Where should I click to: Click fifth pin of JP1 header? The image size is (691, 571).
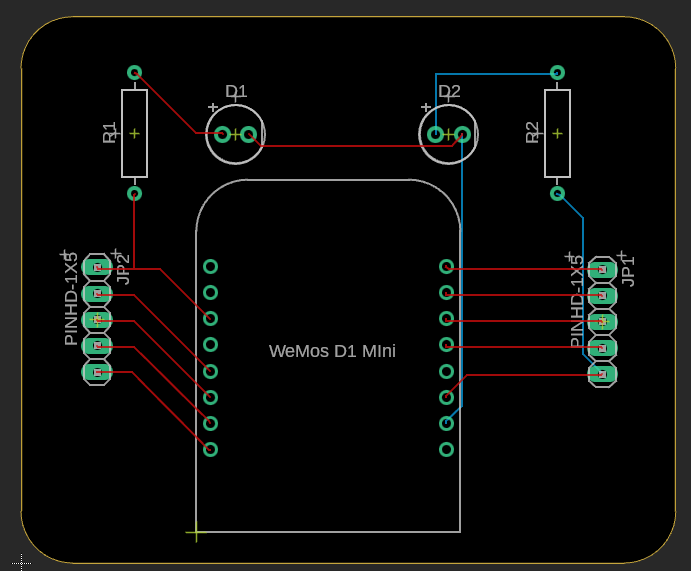603,374
